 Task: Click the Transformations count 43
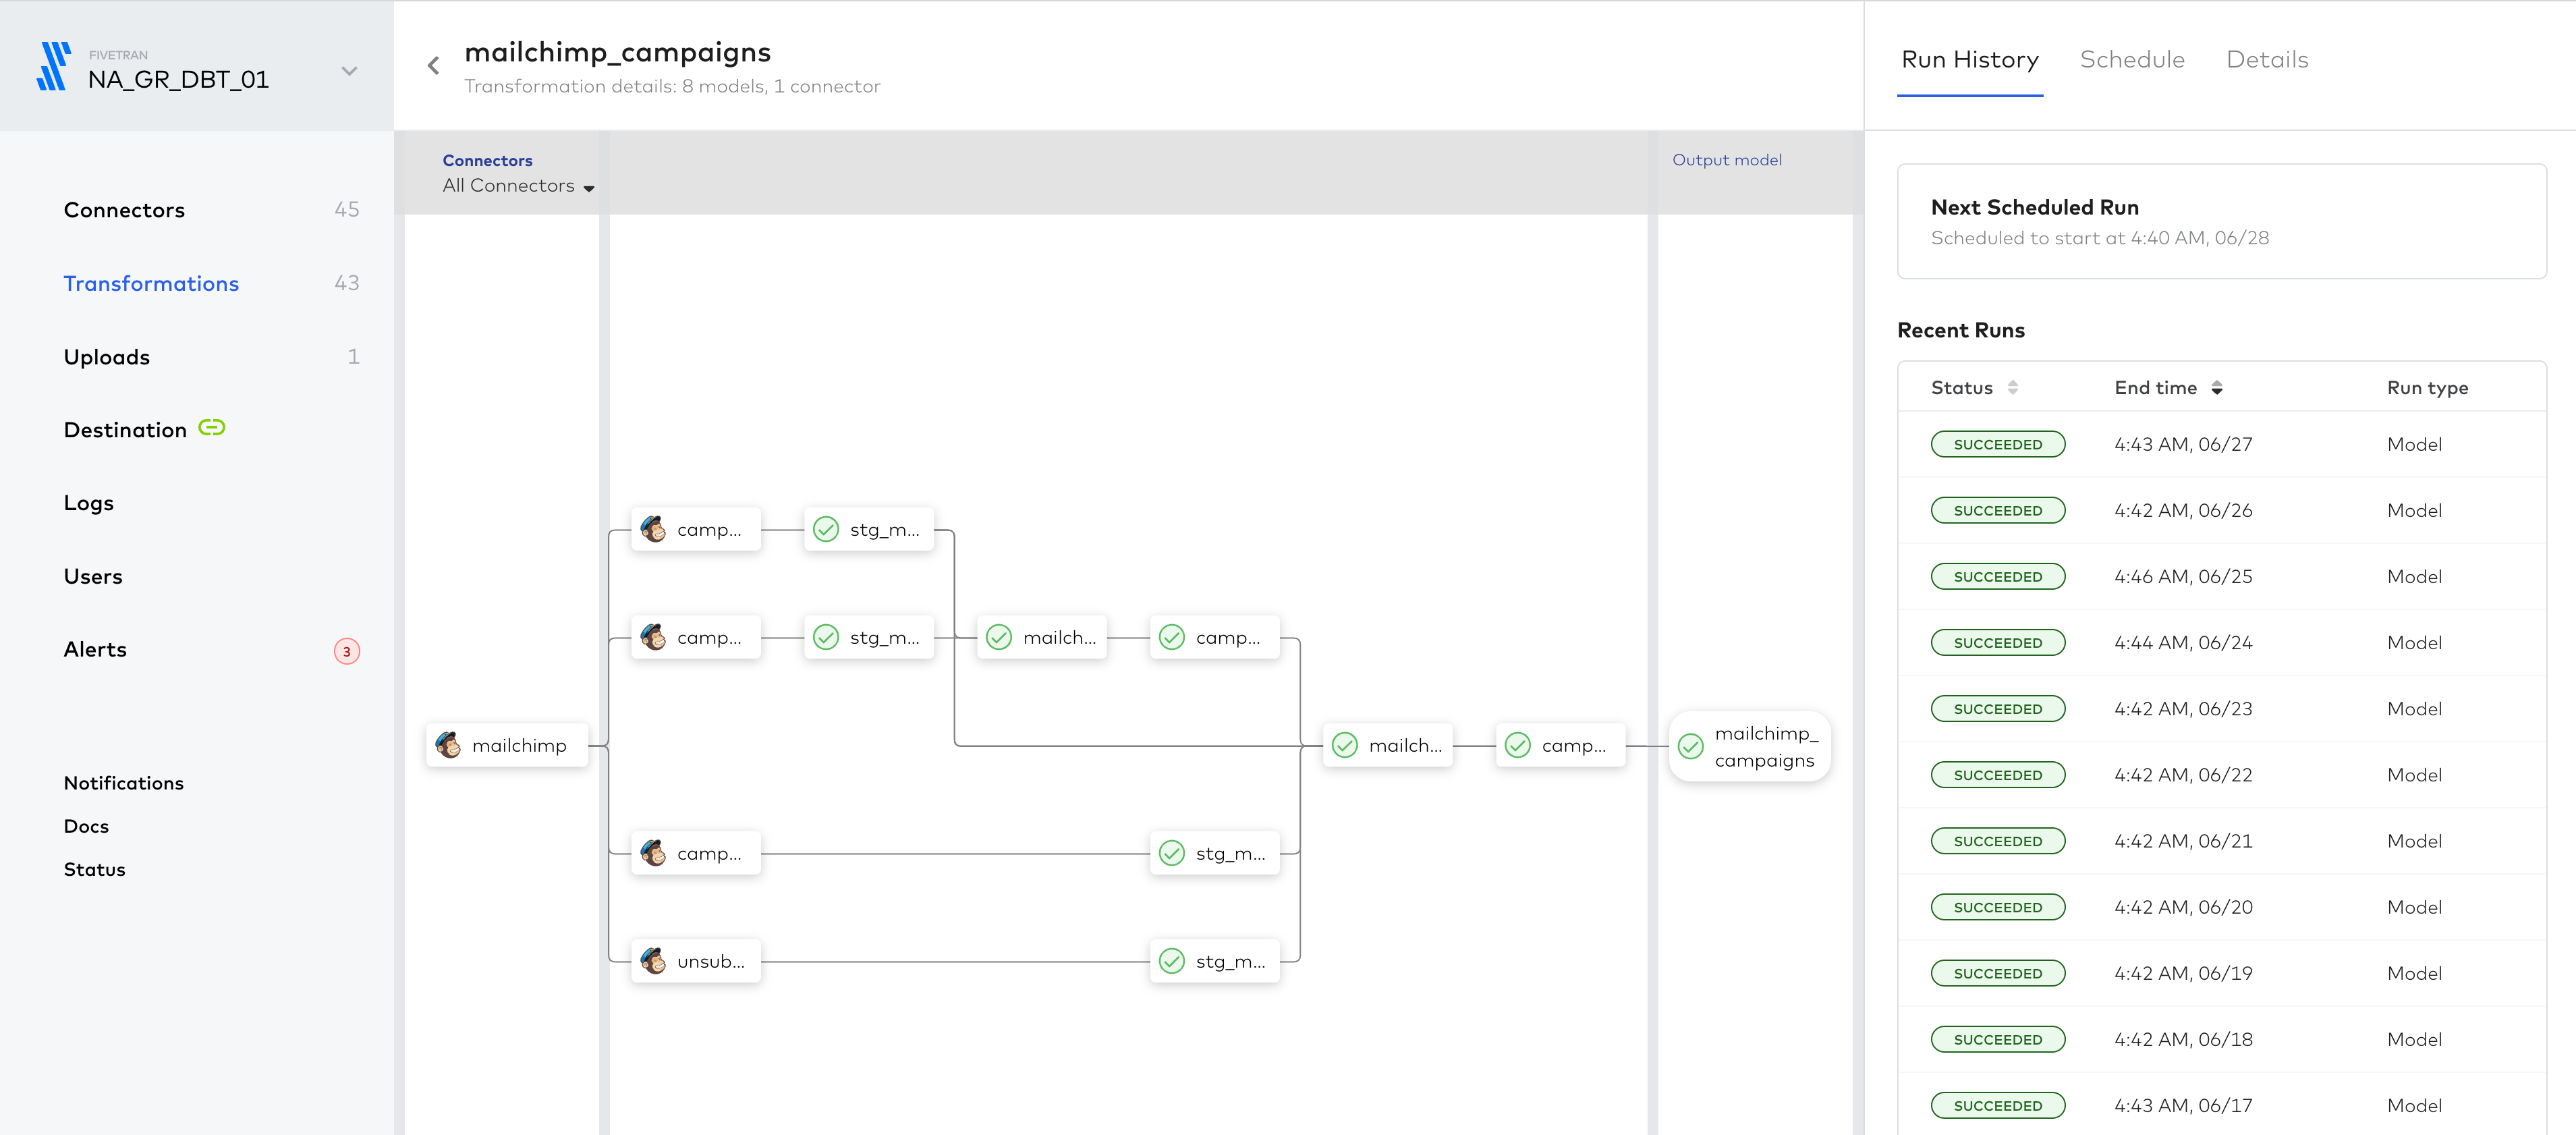(346, 284)
